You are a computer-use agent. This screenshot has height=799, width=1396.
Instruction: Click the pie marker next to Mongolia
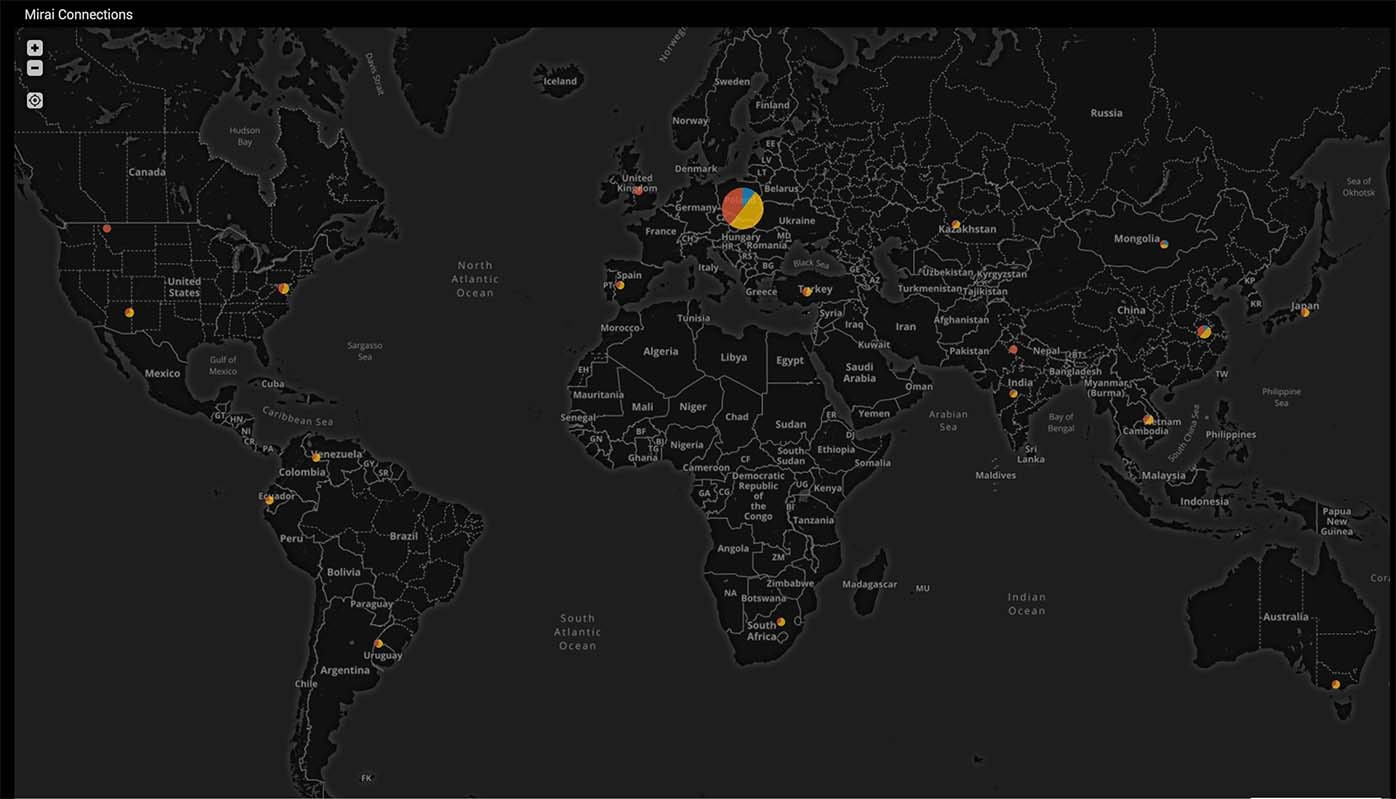click(x=1164, y=243)
